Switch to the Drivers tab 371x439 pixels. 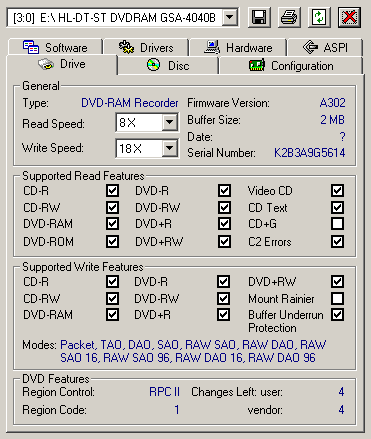pos(146,47)
